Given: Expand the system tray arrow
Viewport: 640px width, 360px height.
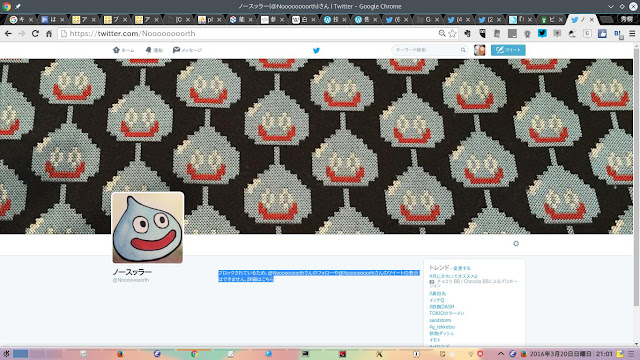Looking at the screenshot, I should [501, 354].
